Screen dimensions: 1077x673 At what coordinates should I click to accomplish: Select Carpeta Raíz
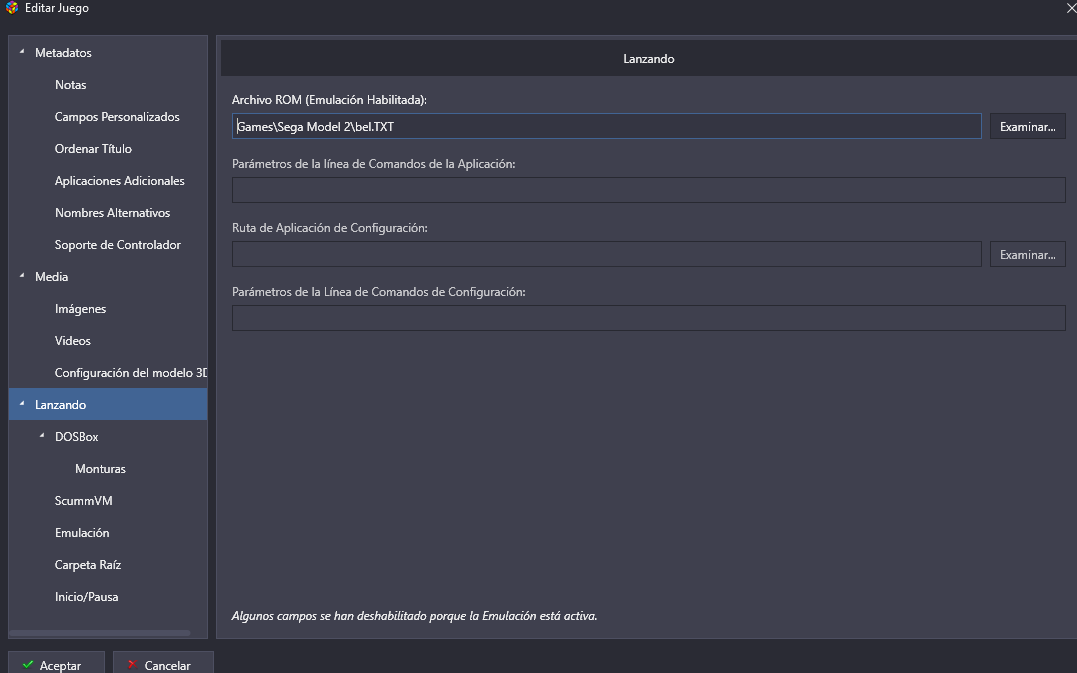(88, 564)
